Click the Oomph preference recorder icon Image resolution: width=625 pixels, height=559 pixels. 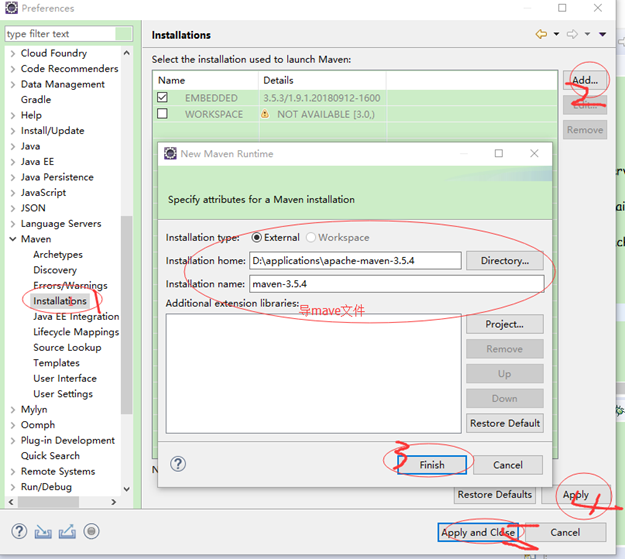point(91,531)
